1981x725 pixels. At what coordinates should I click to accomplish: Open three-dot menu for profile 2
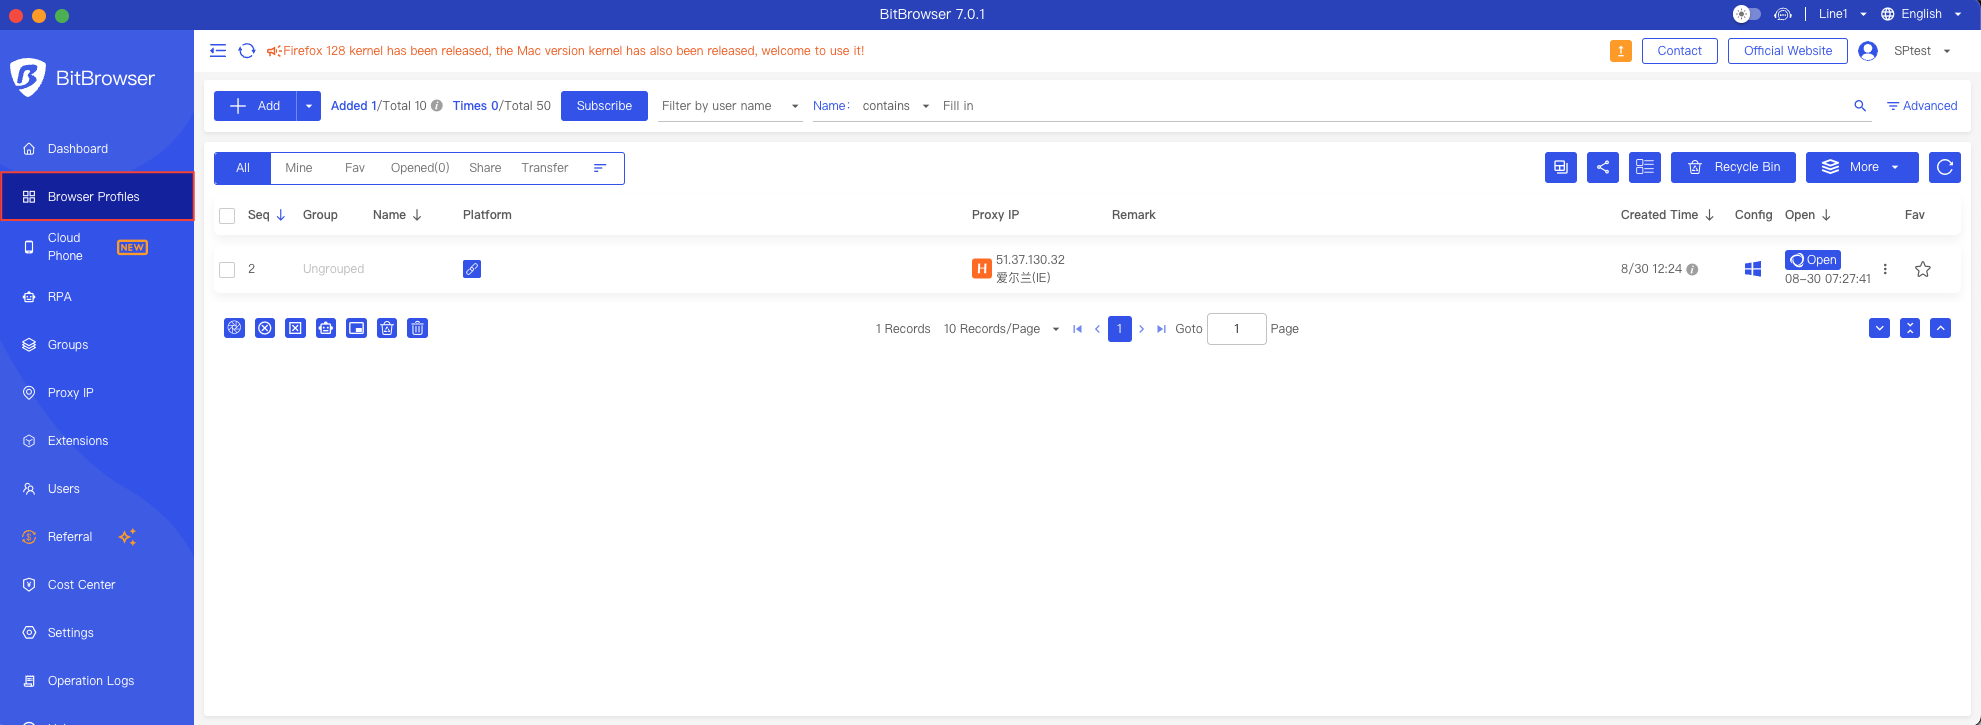pos(1885,269)
